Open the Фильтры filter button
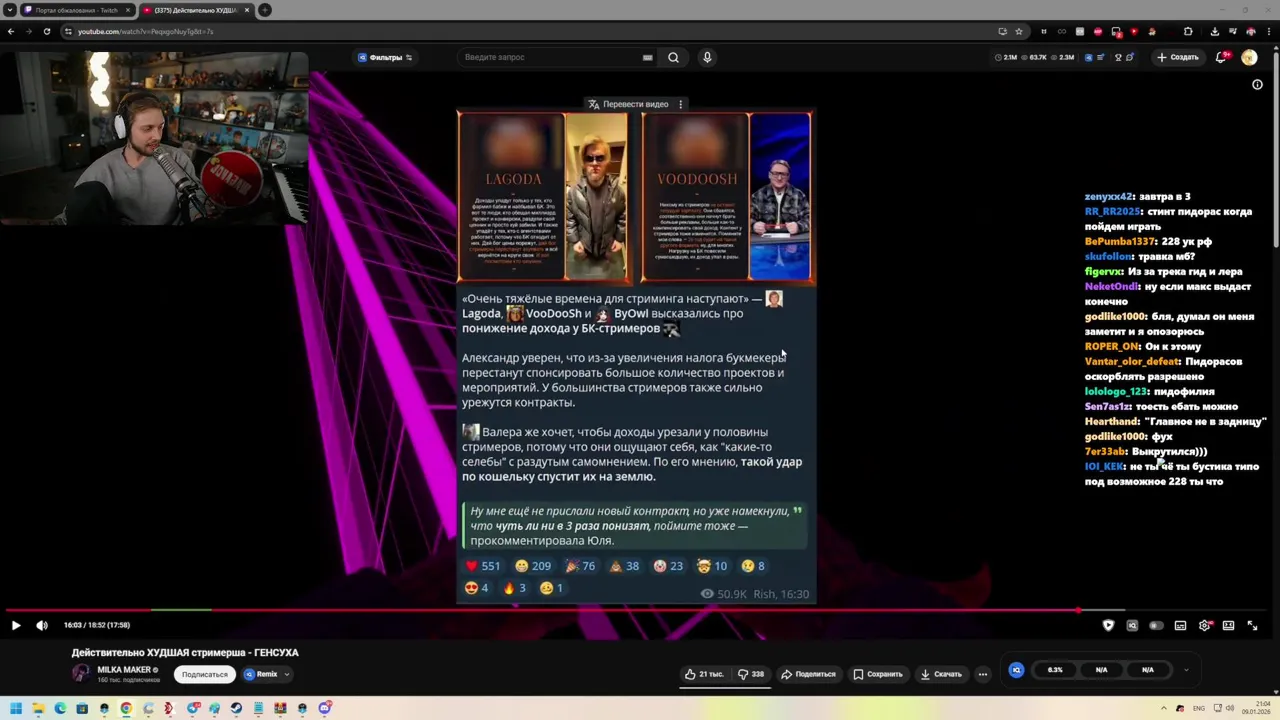This screenshot has height=720, width=1280. pyautogui.click(x=385, y=57)
